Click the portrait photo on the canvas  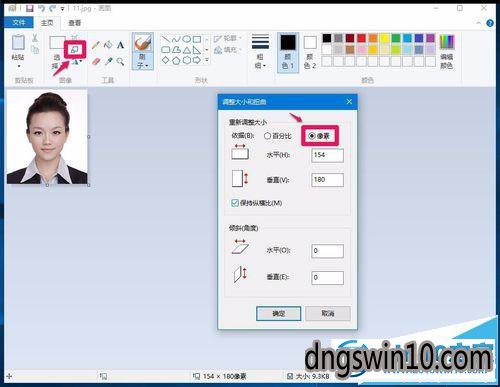47,137
